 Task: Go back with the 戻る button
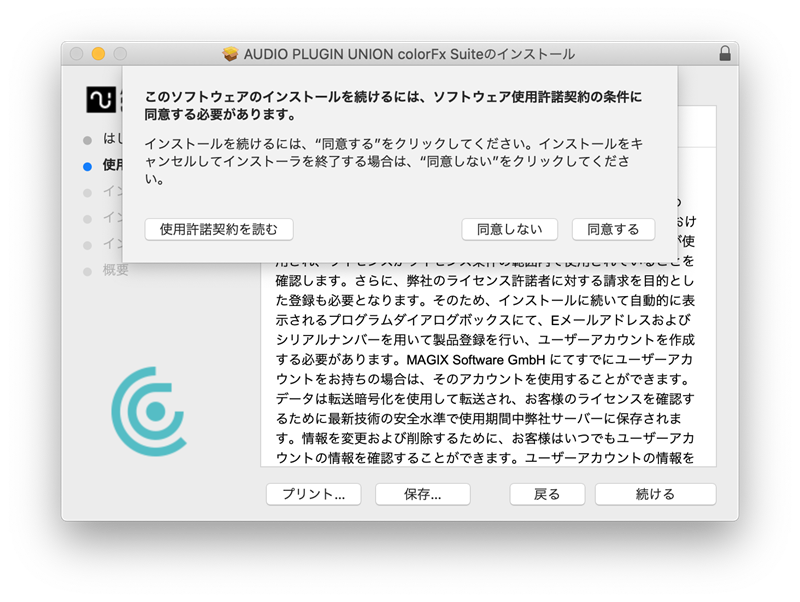coord(547,494)
